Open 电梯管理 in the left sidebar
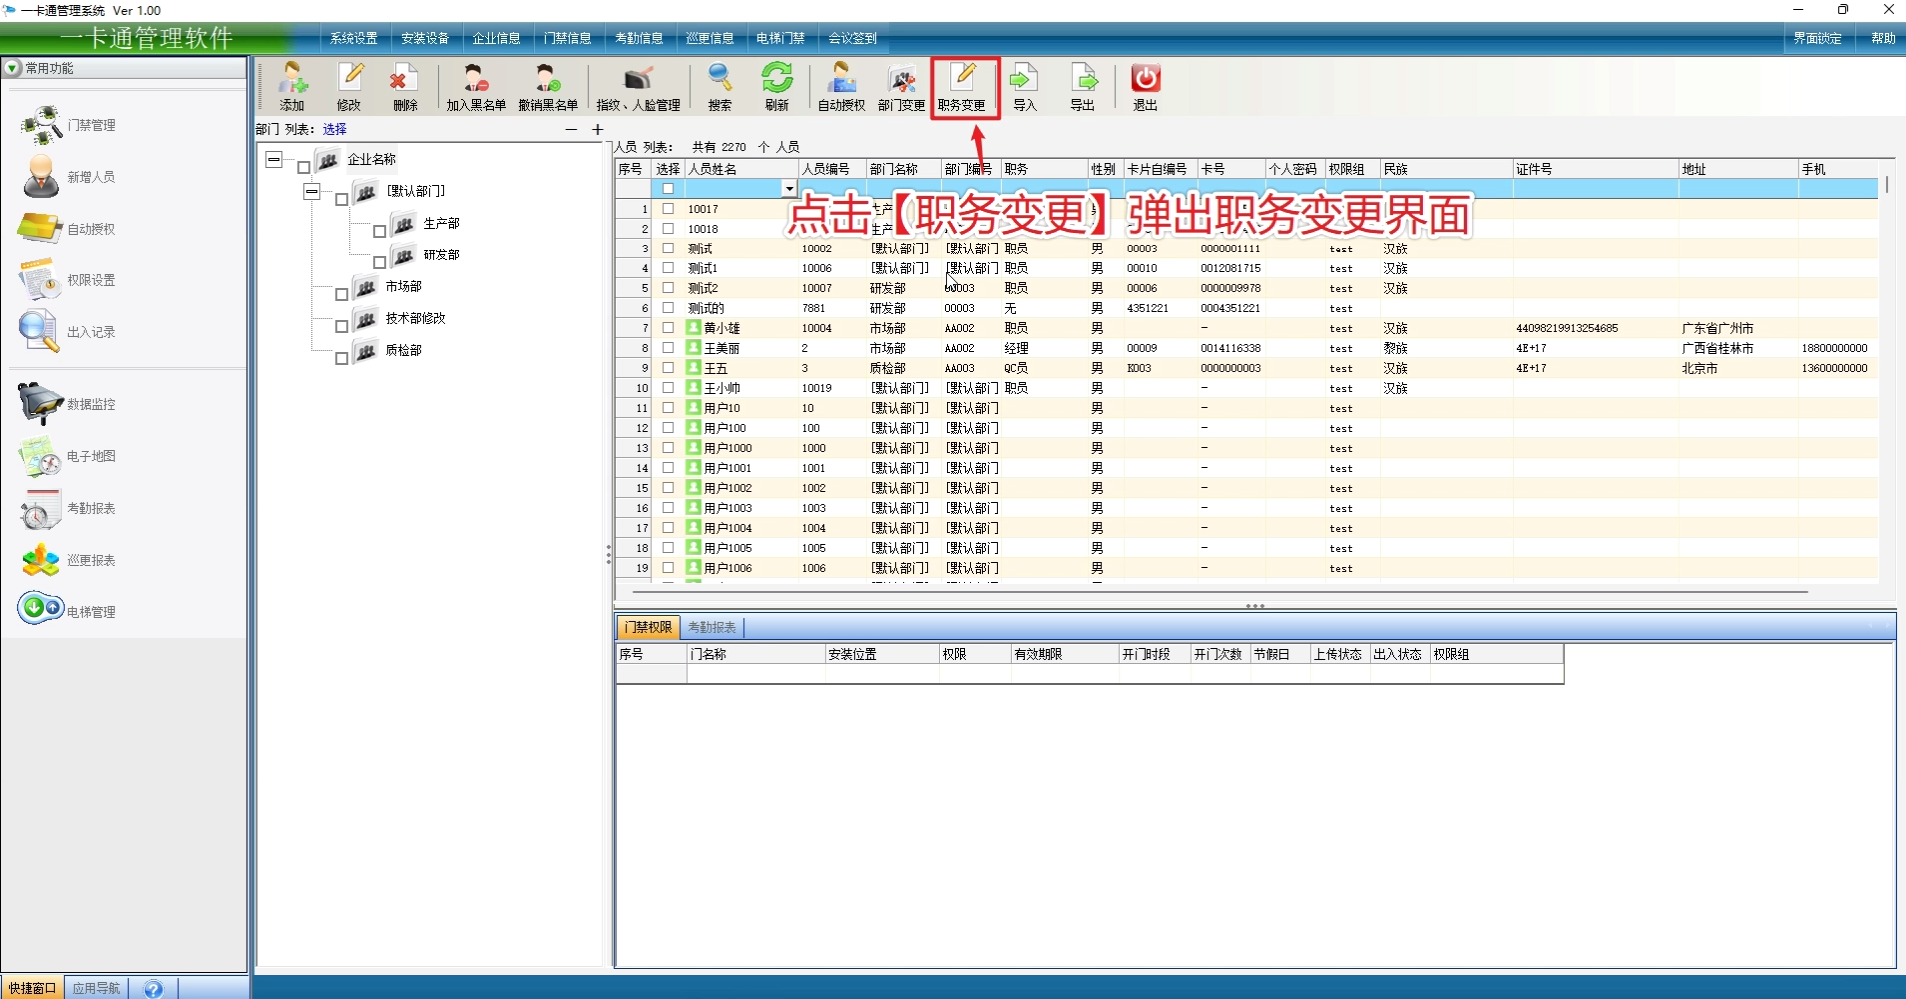Image resolution: width=1906 pixels, height=999 pixels. coord(68,611)
